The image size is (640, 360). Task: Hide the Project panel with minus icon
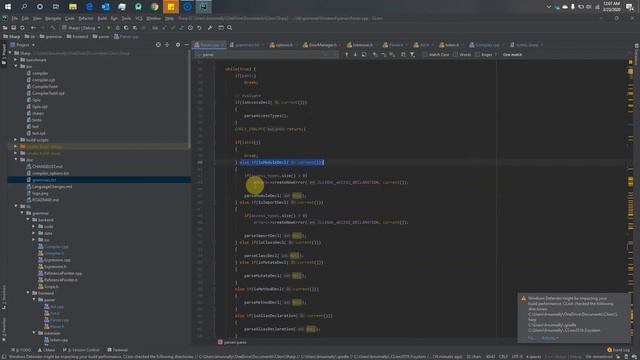tap(187, 44)
